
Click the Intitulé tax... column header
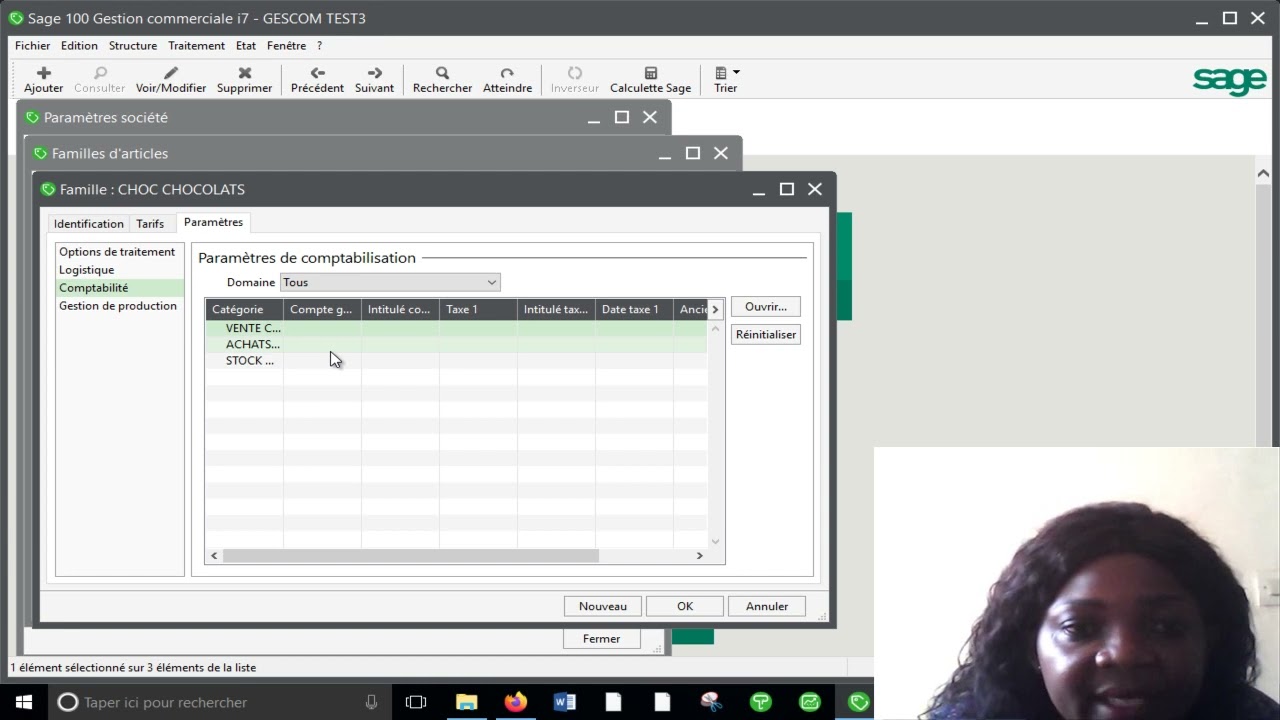pos(556,309)
